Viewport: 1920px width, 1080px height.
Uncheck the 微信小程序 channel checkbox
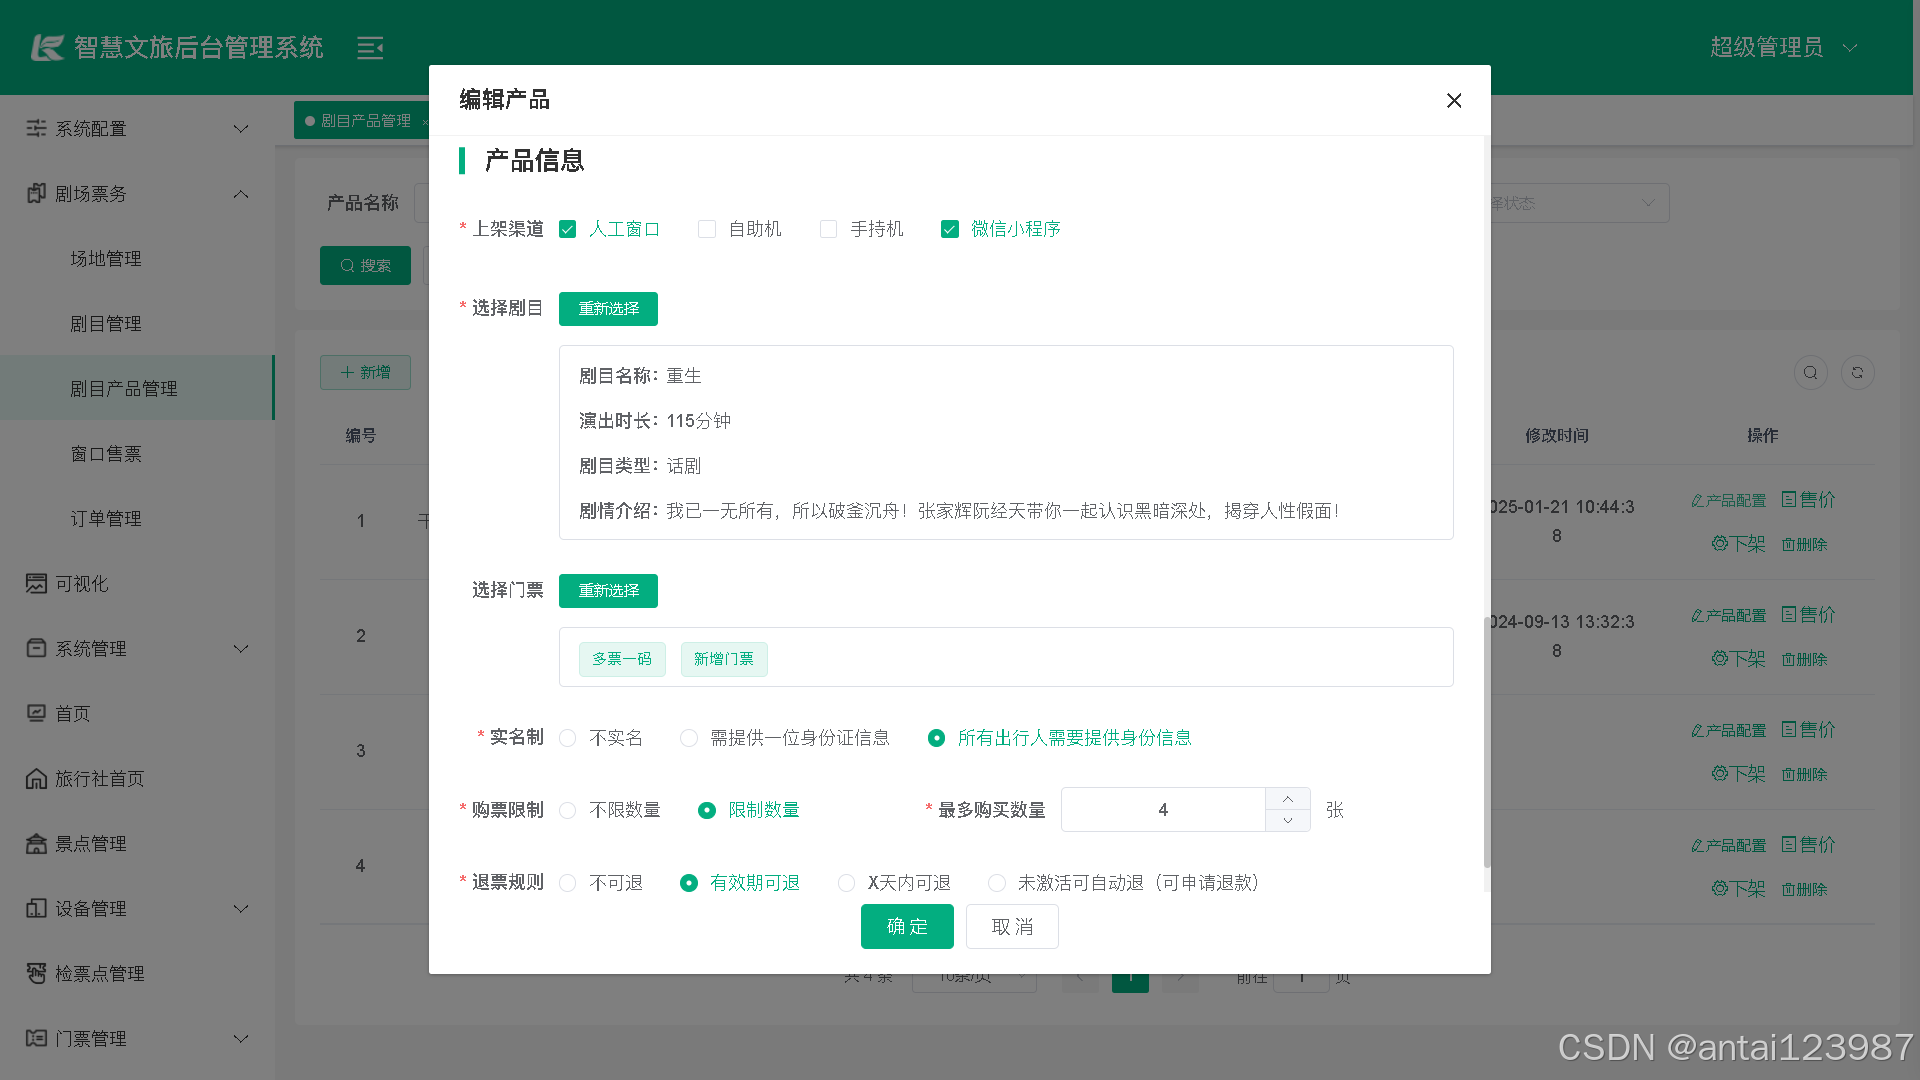949,229
